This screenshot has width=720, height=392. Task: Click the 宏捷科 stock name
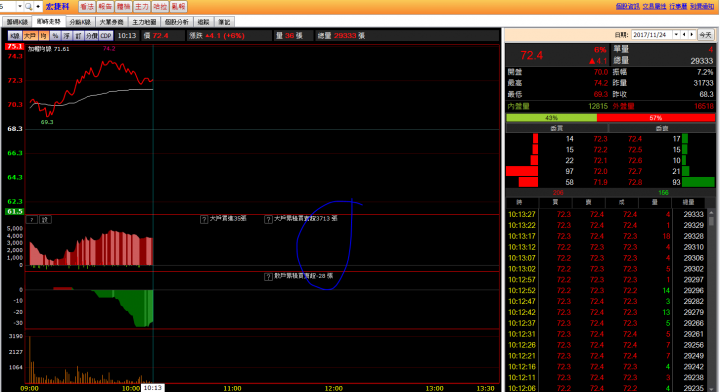pyautogui.click(x=57, y=6)
